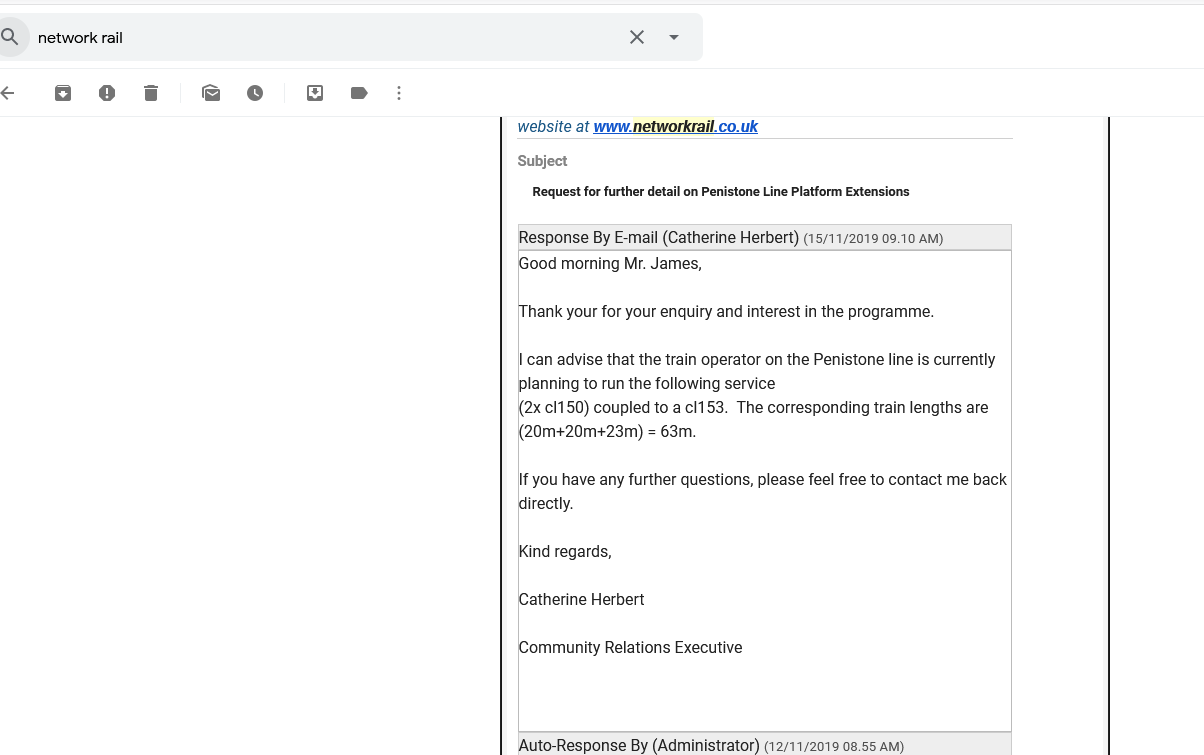Image resolution: width=1204 pixels, height=755 pixels.
Task: Clear the 'network rail' search text
Action: tap(637, 37)
